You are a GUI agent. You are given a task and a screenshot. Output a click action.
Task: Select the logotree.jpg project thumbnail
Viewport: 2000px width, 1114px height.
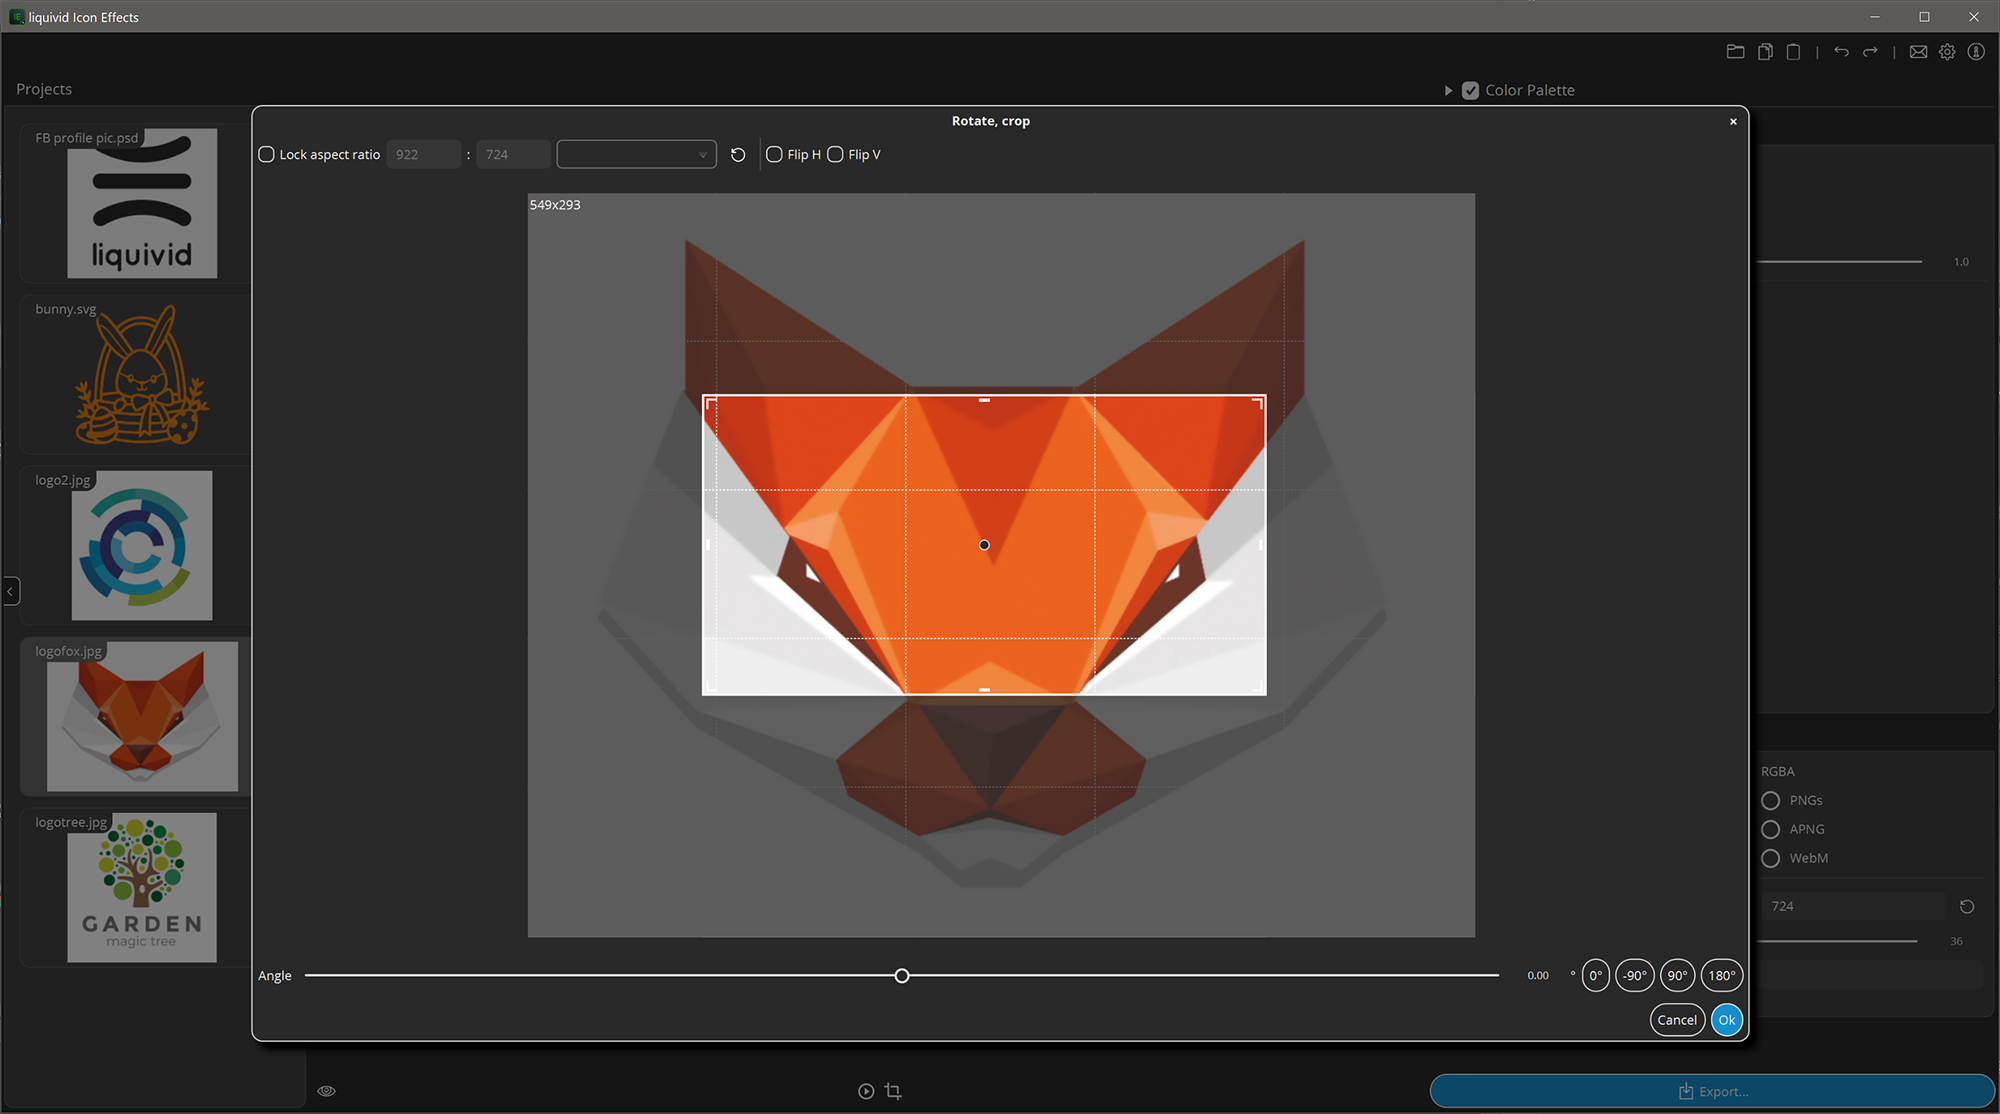[141, 888]
